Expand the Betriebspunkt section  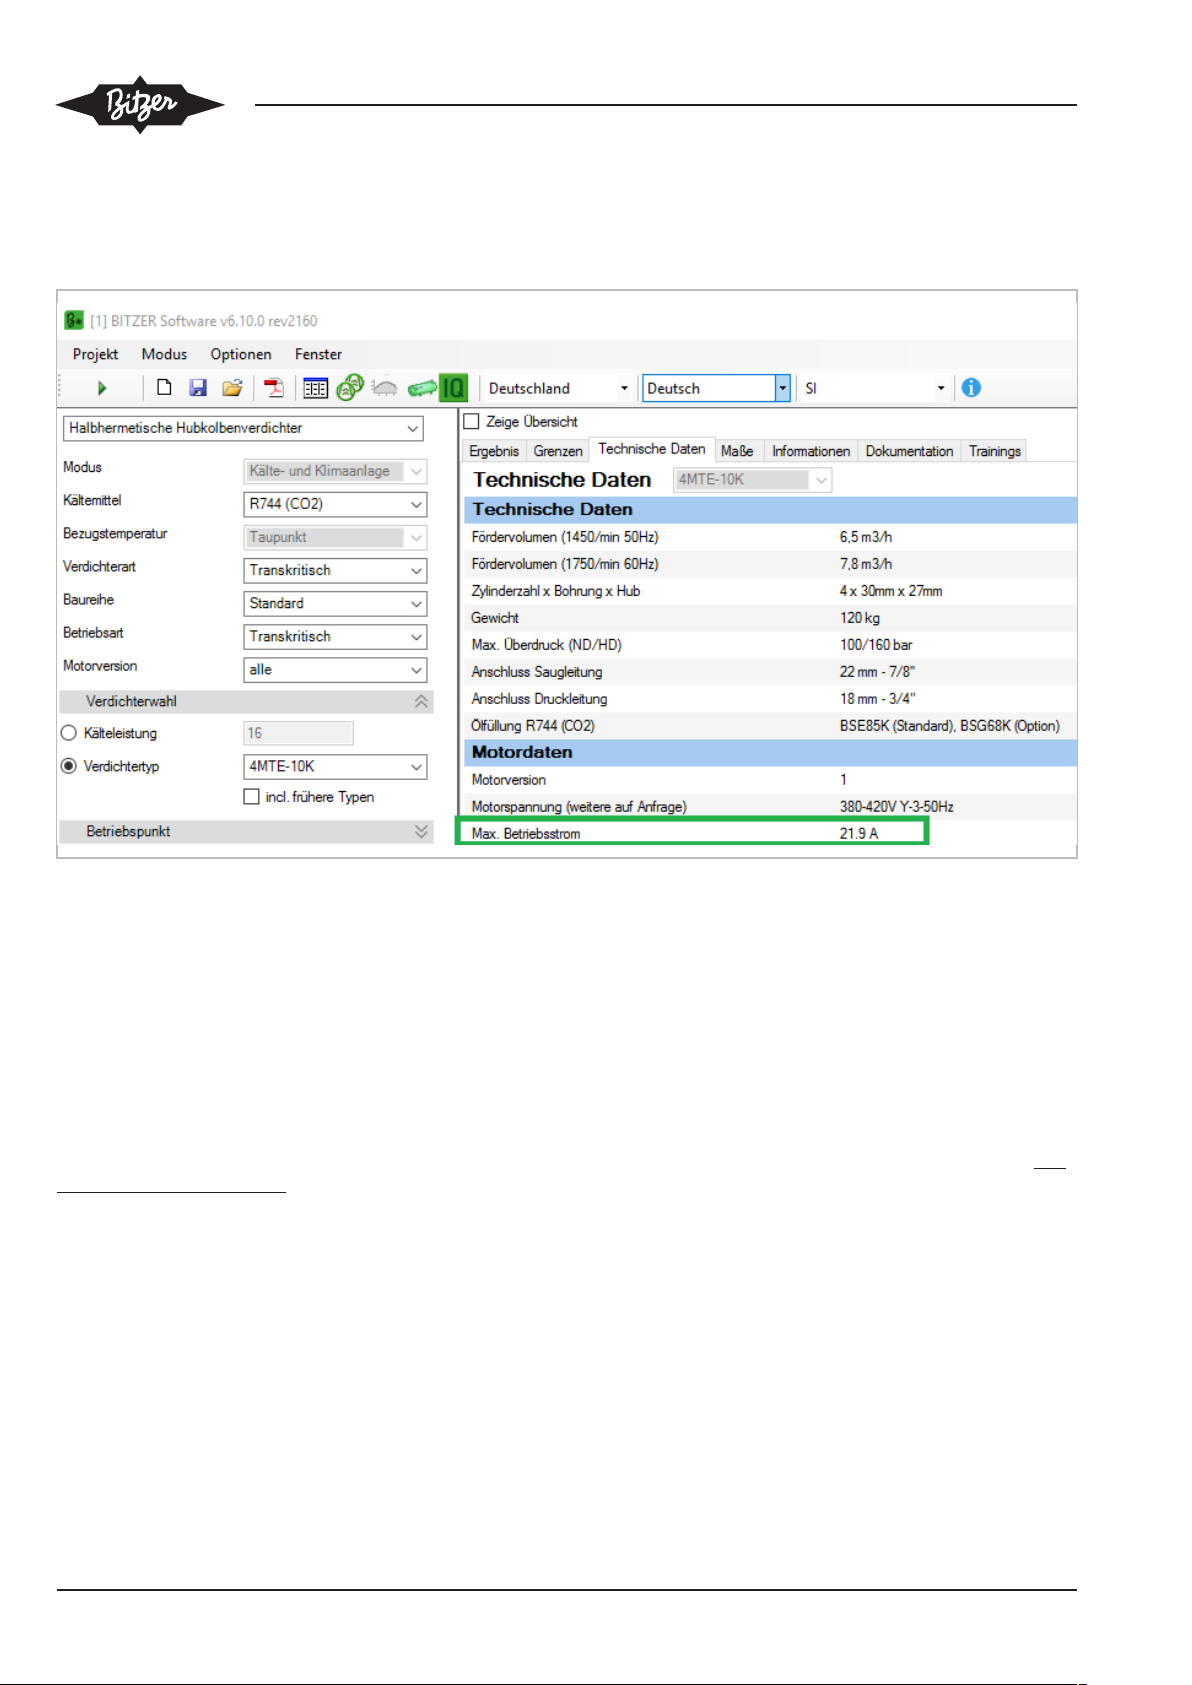246,831
